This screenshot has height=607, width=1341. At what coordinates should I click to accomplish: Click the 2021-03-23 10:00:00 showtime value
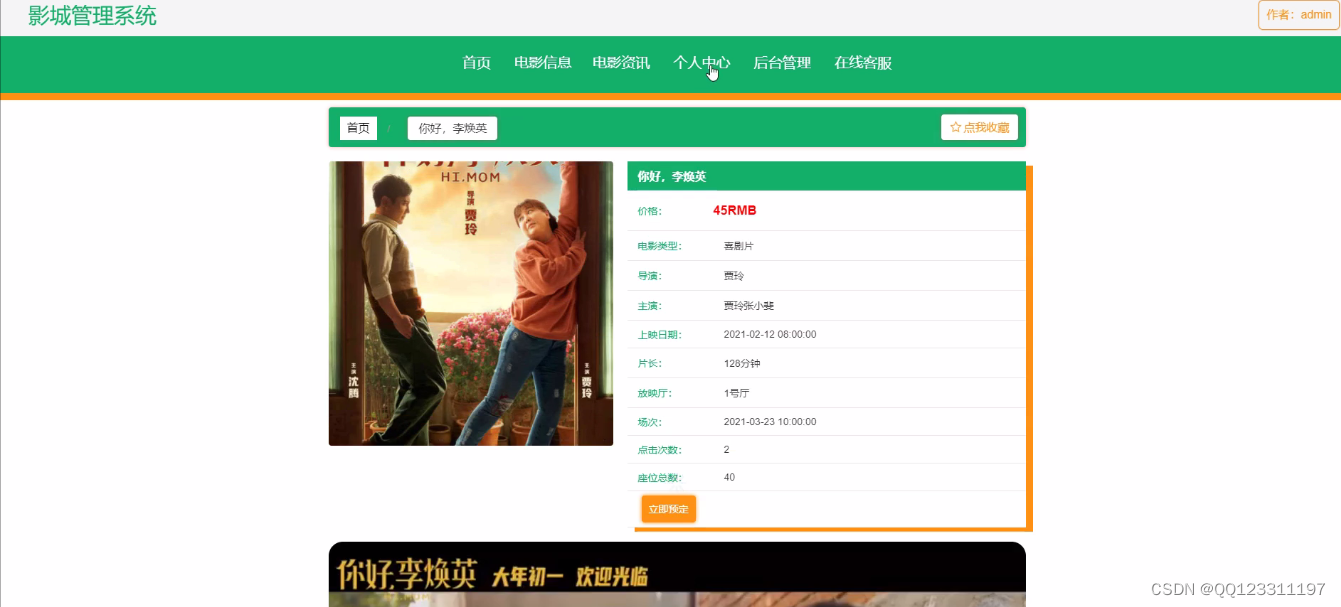coord(770,422)
